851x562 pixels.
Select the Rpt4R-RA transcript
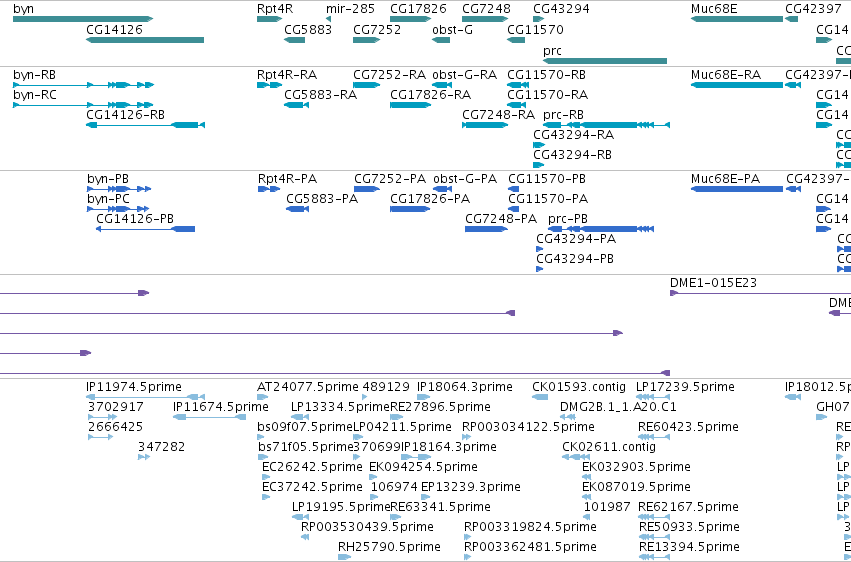[x=270, y=85]
